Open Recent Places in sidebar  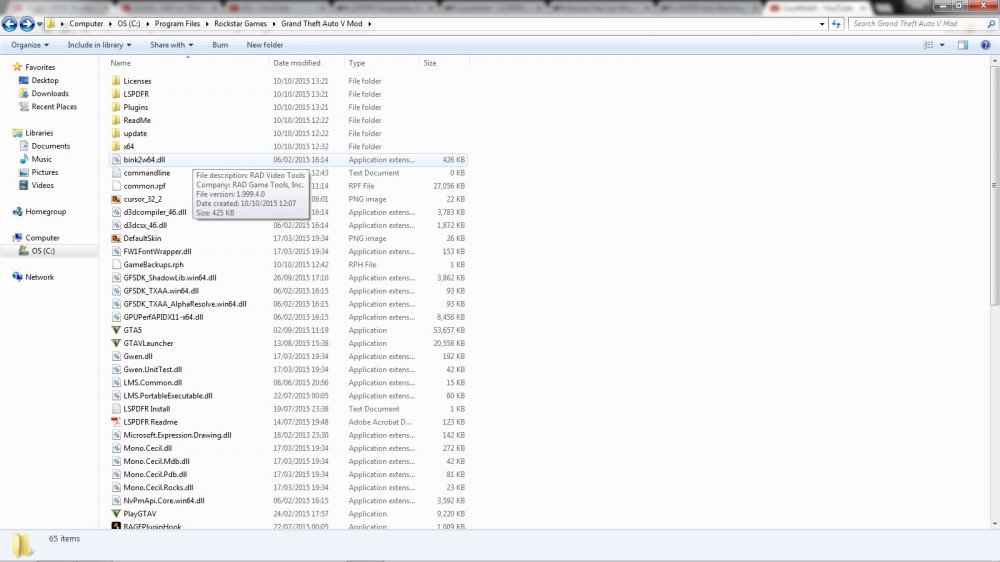click(47, 107)
